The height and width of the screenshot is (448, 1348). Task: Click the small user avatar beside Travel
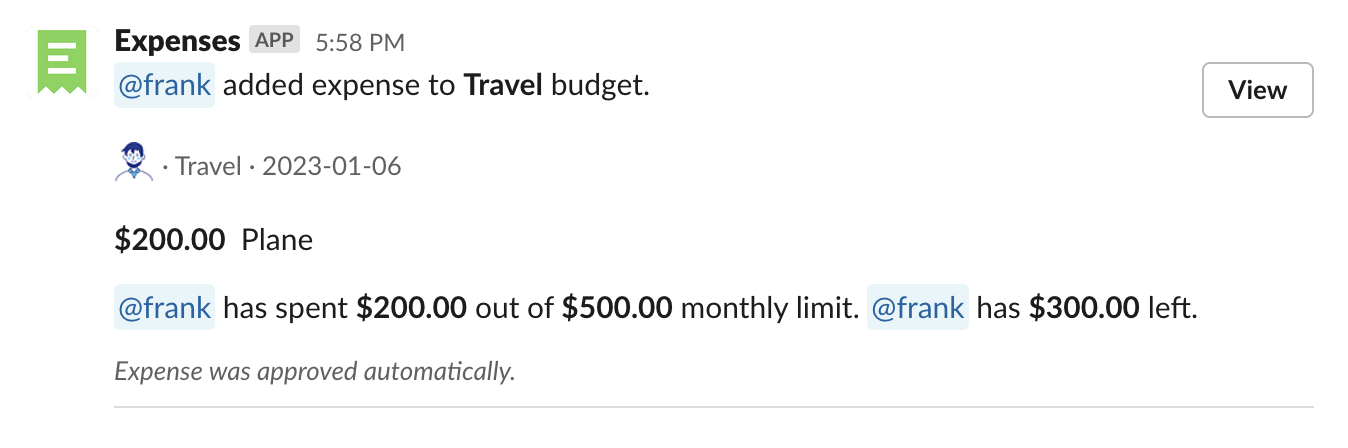pyautogui.click(x=134, y=163)
